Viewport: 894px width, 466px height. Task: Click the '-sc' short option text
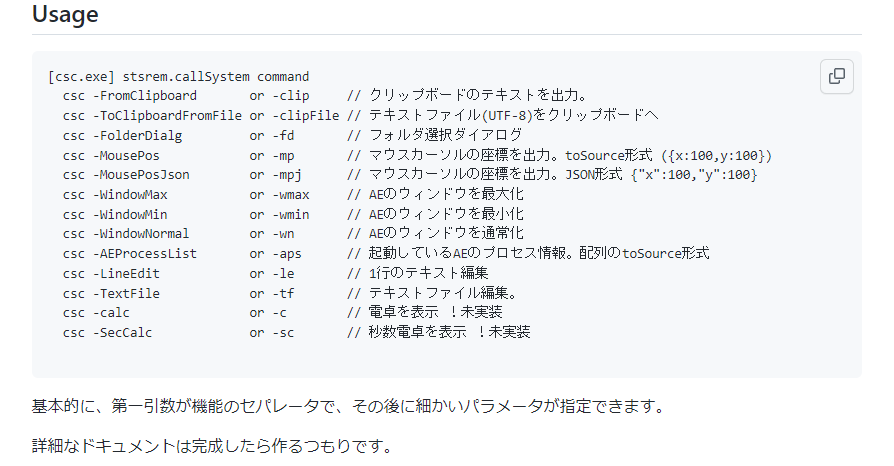(283, 333)
